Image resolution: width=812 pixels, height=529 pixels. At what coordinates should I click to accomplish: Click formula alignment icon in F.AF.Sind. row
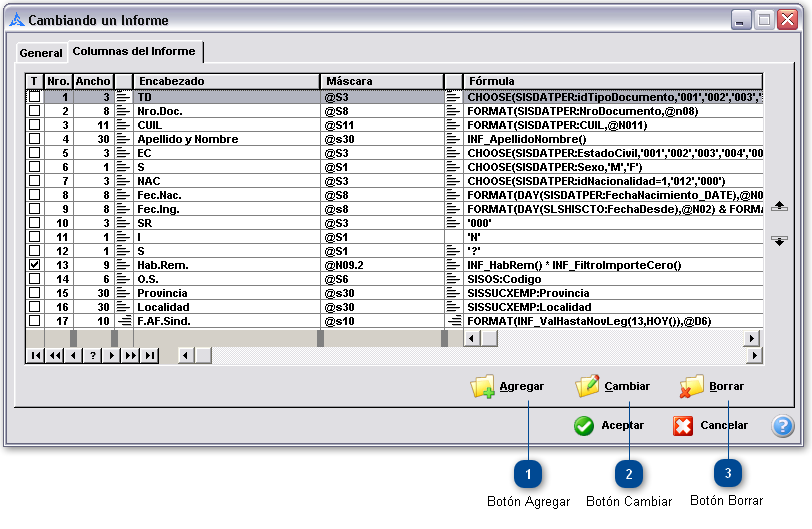click(454, 321)
